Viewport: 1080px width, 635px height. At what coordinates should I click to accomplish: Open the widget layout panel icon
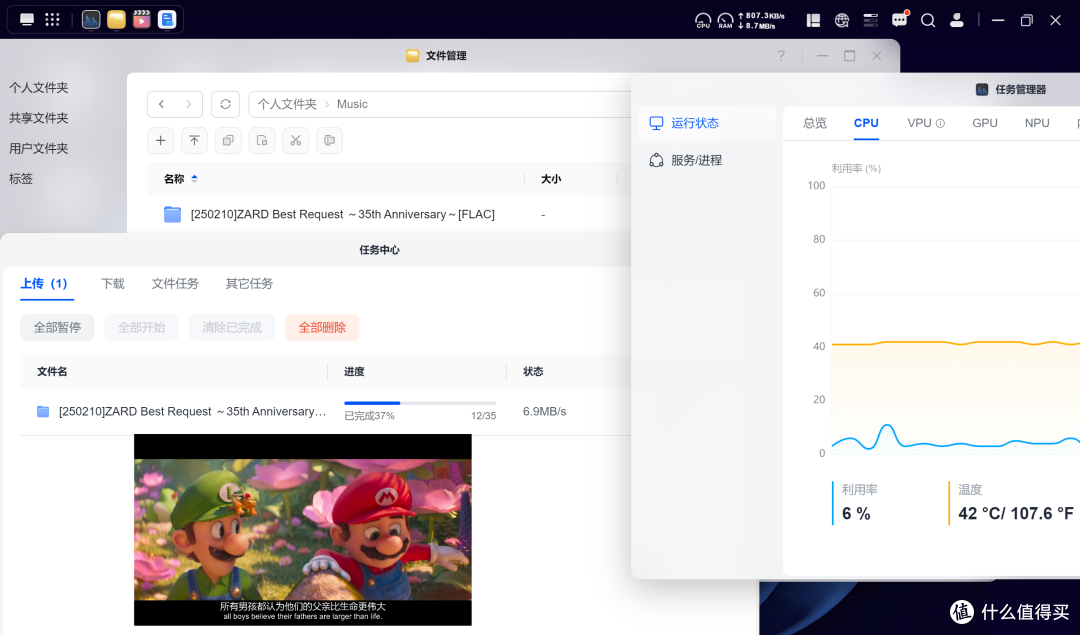(x=813, y=21)
